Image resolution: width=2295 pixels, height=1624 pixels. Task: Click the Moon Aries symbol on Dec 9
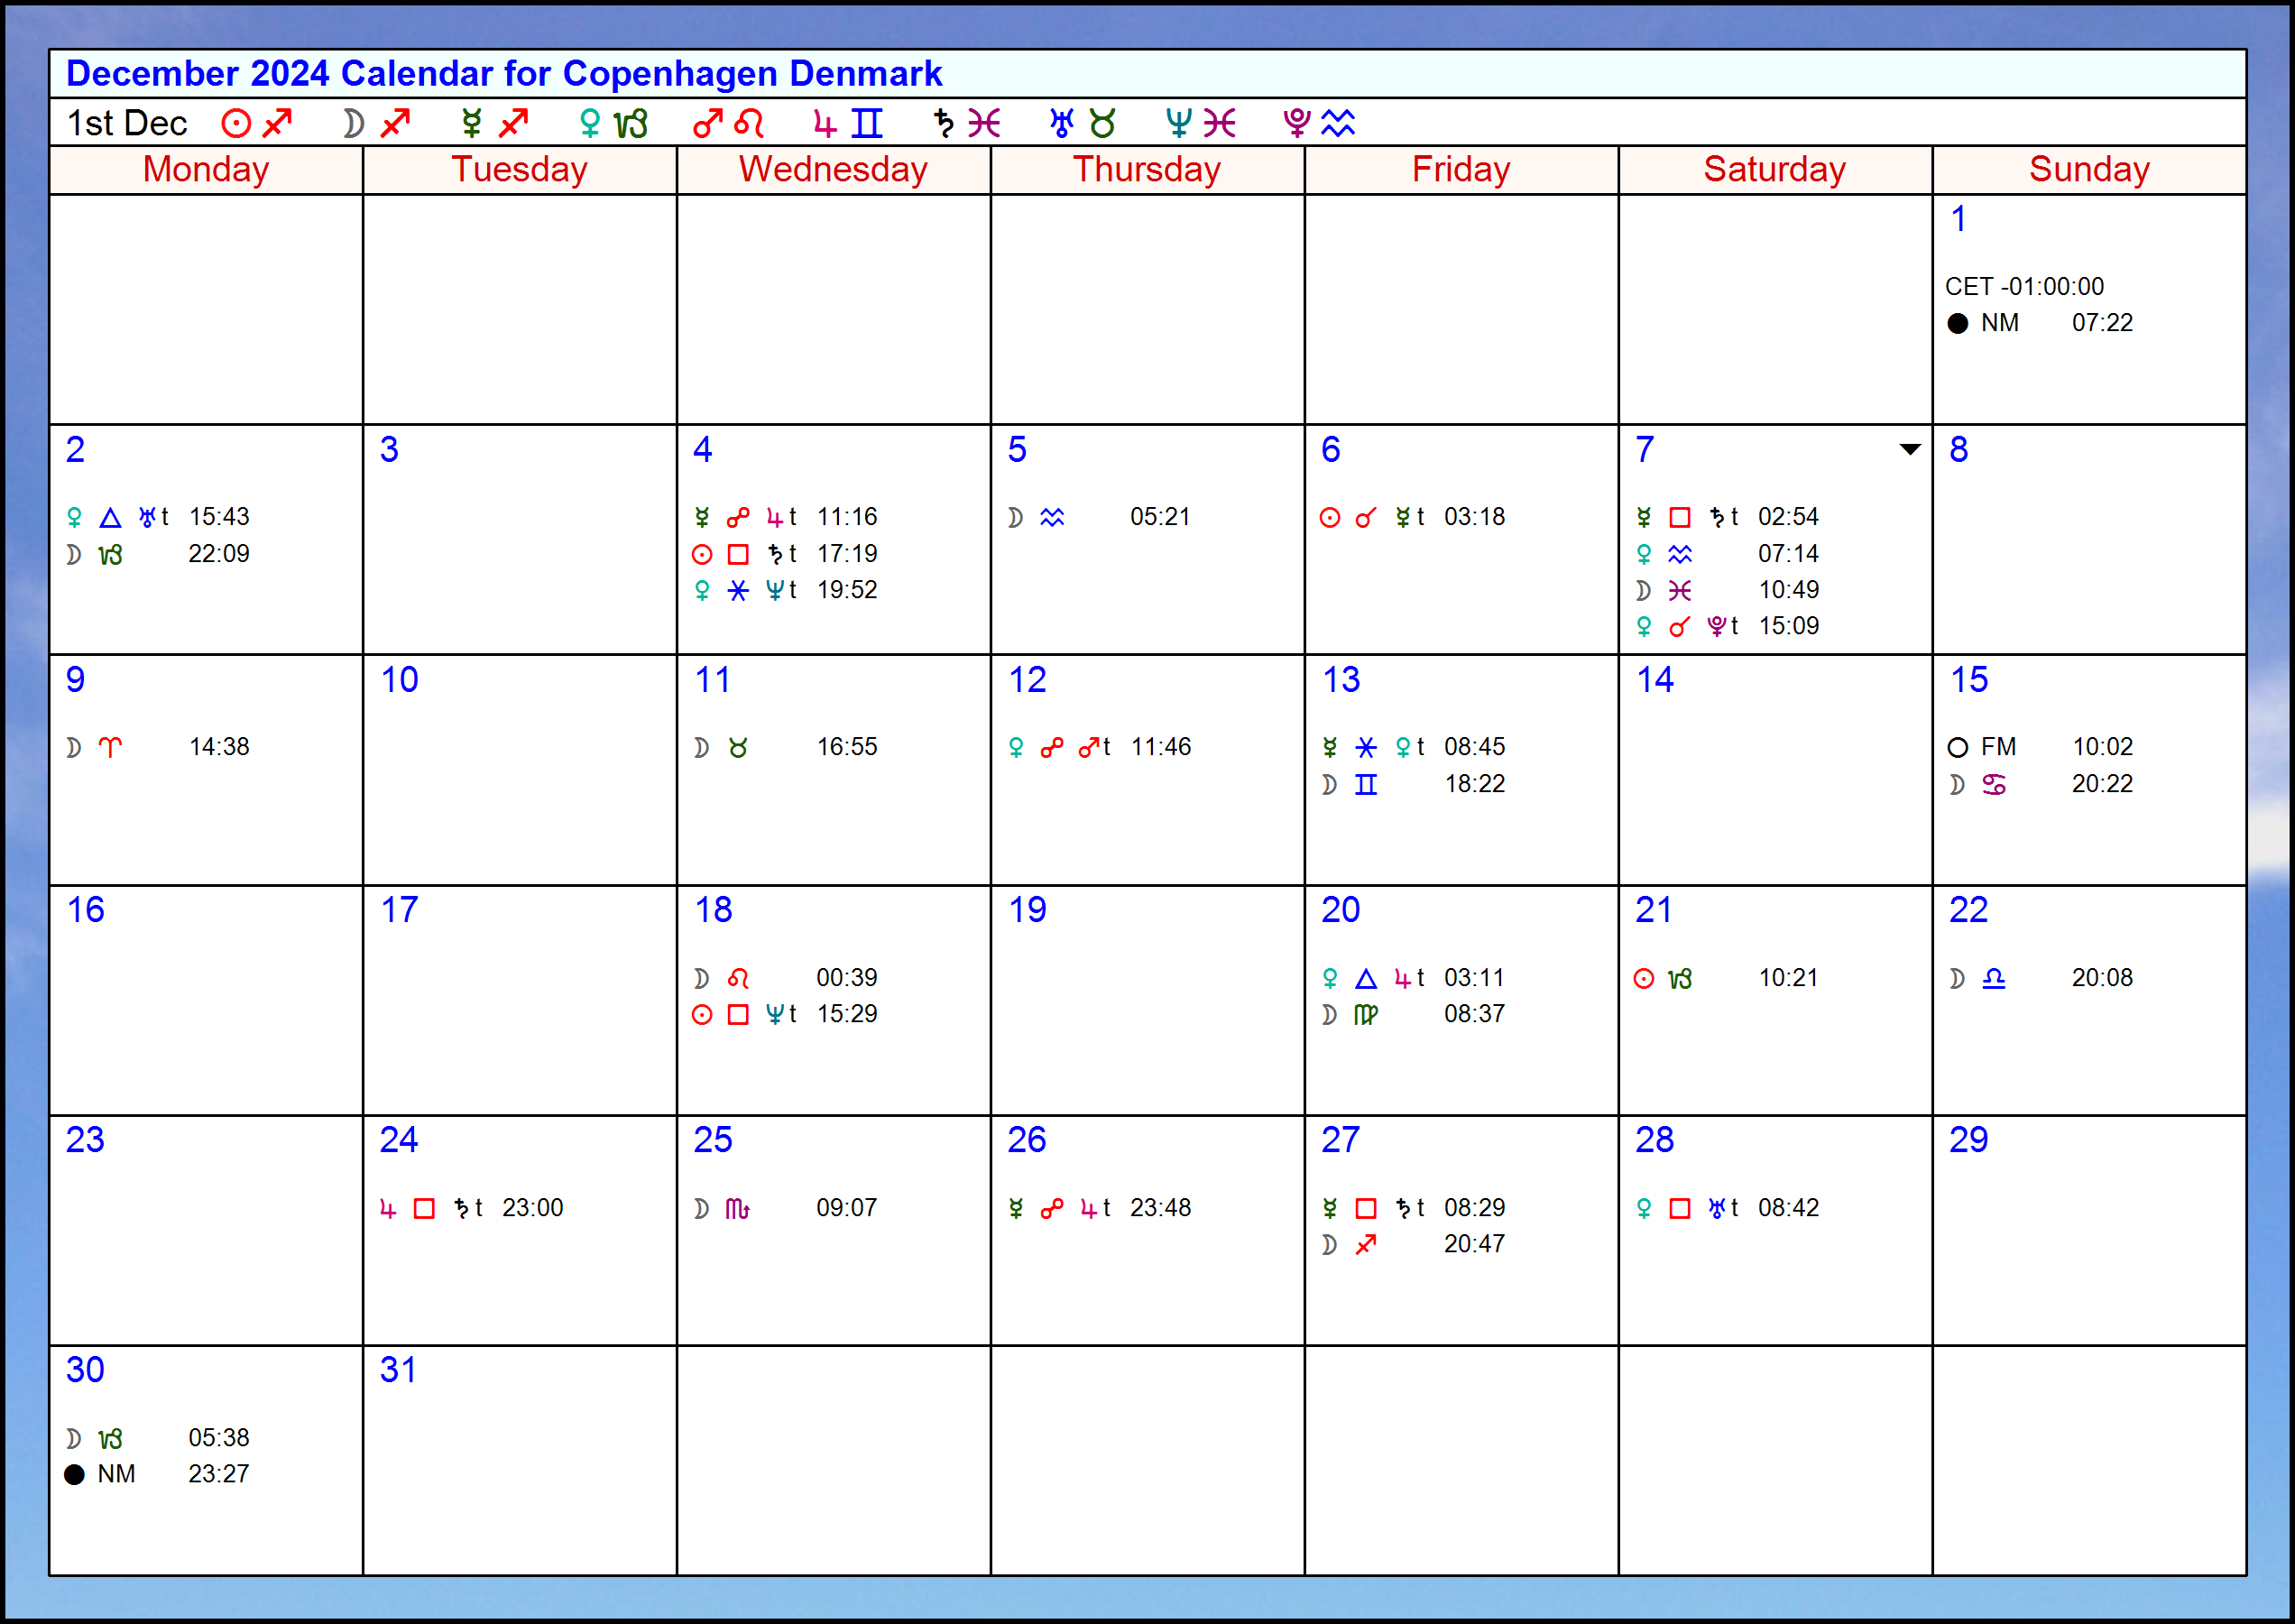110,748
